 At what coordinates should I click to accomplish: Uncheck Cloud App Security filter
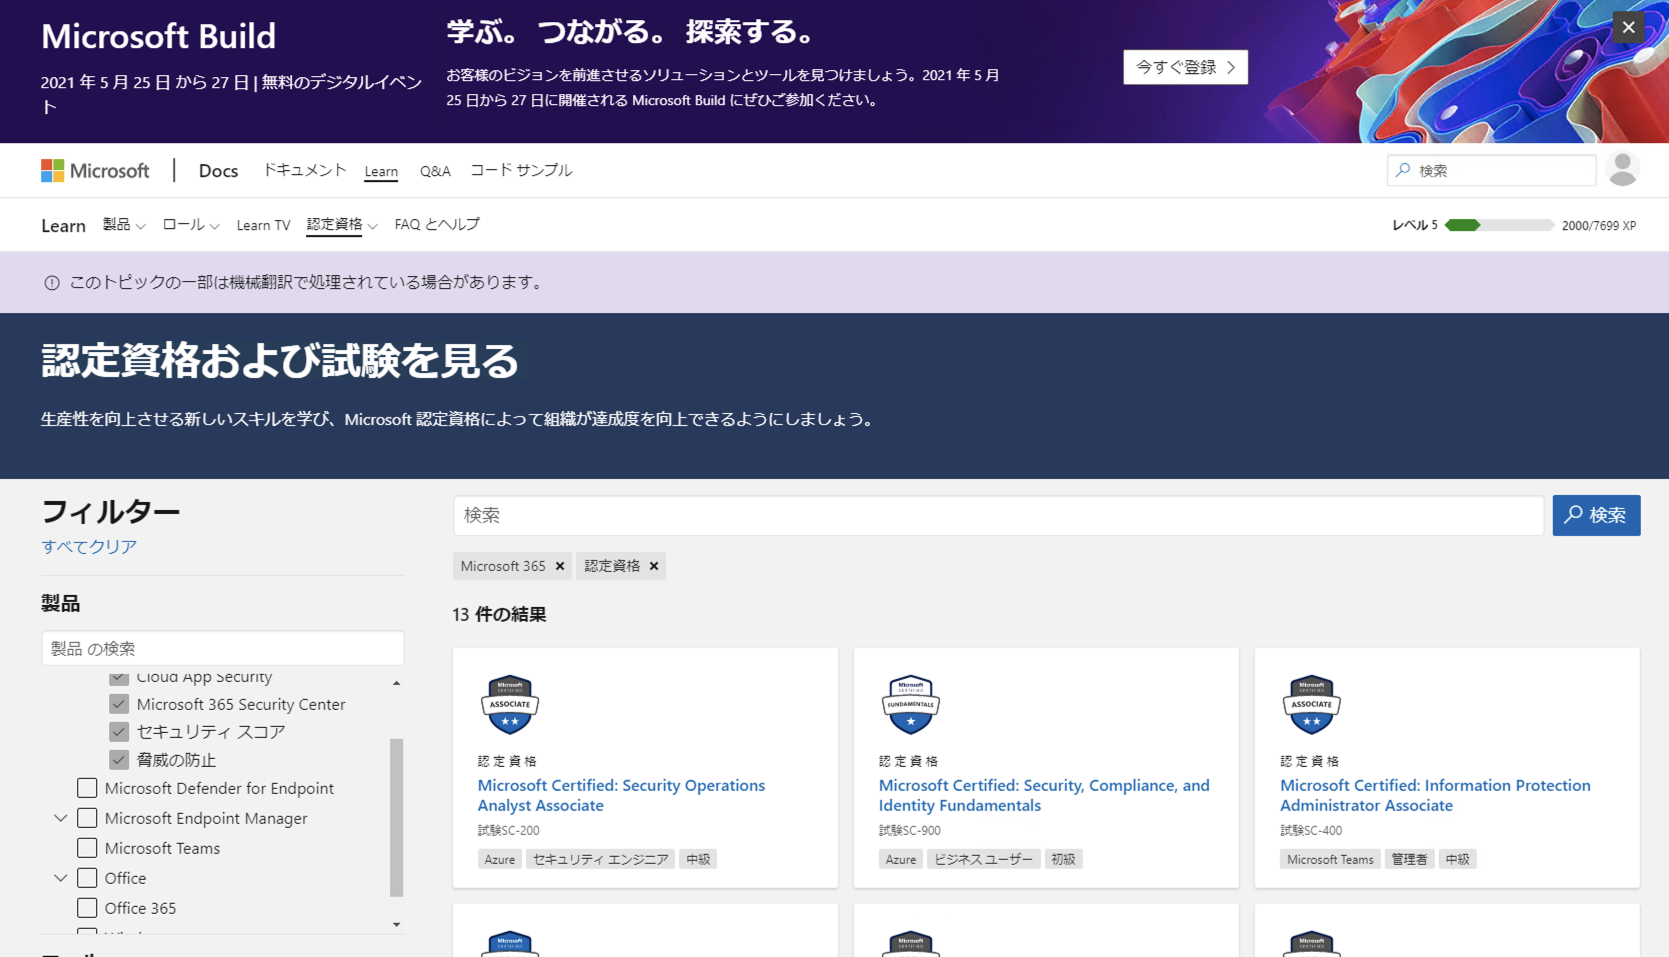[119, 678]
